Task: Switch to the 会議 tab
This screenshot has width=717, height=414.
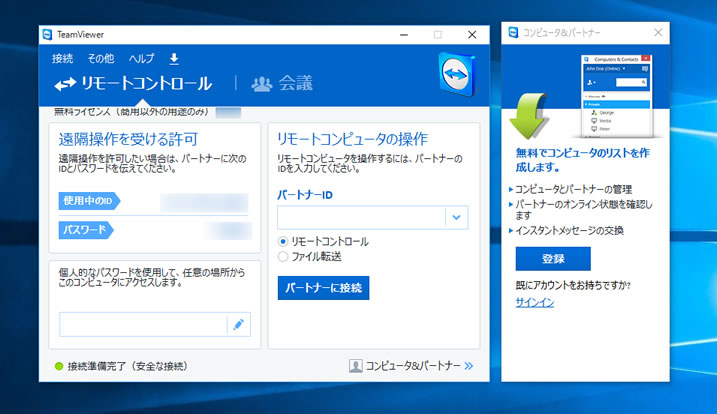Action: (282, 83)
